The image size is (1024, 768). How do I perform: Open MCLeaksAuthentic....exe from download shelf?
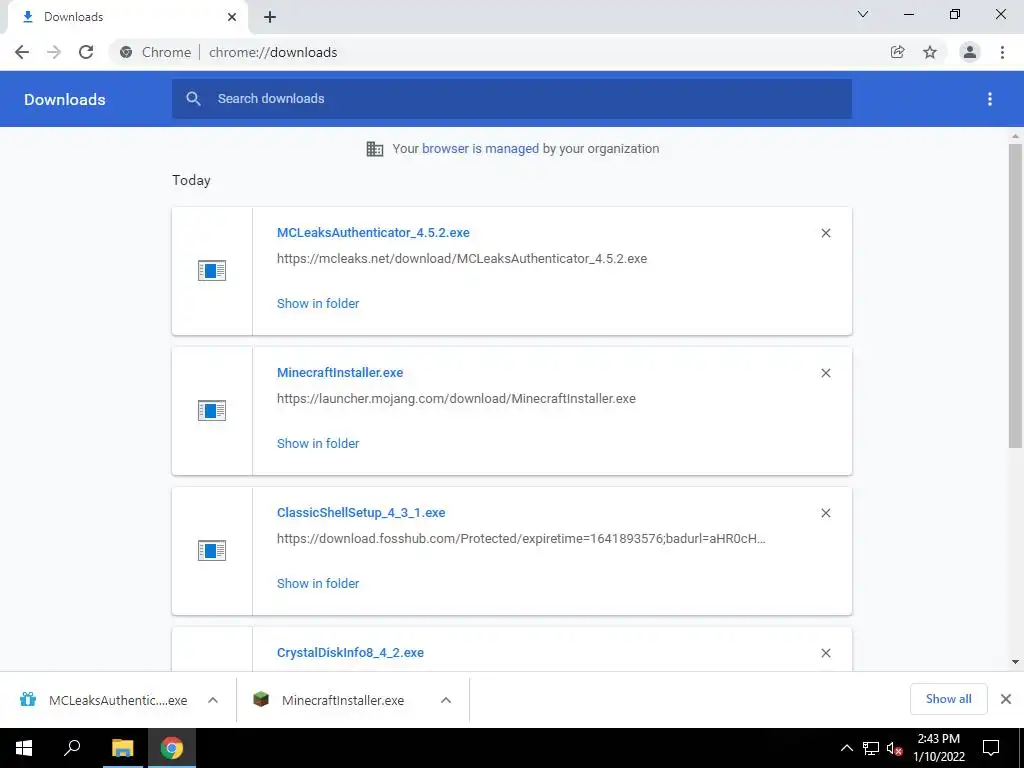pos(118,700)
